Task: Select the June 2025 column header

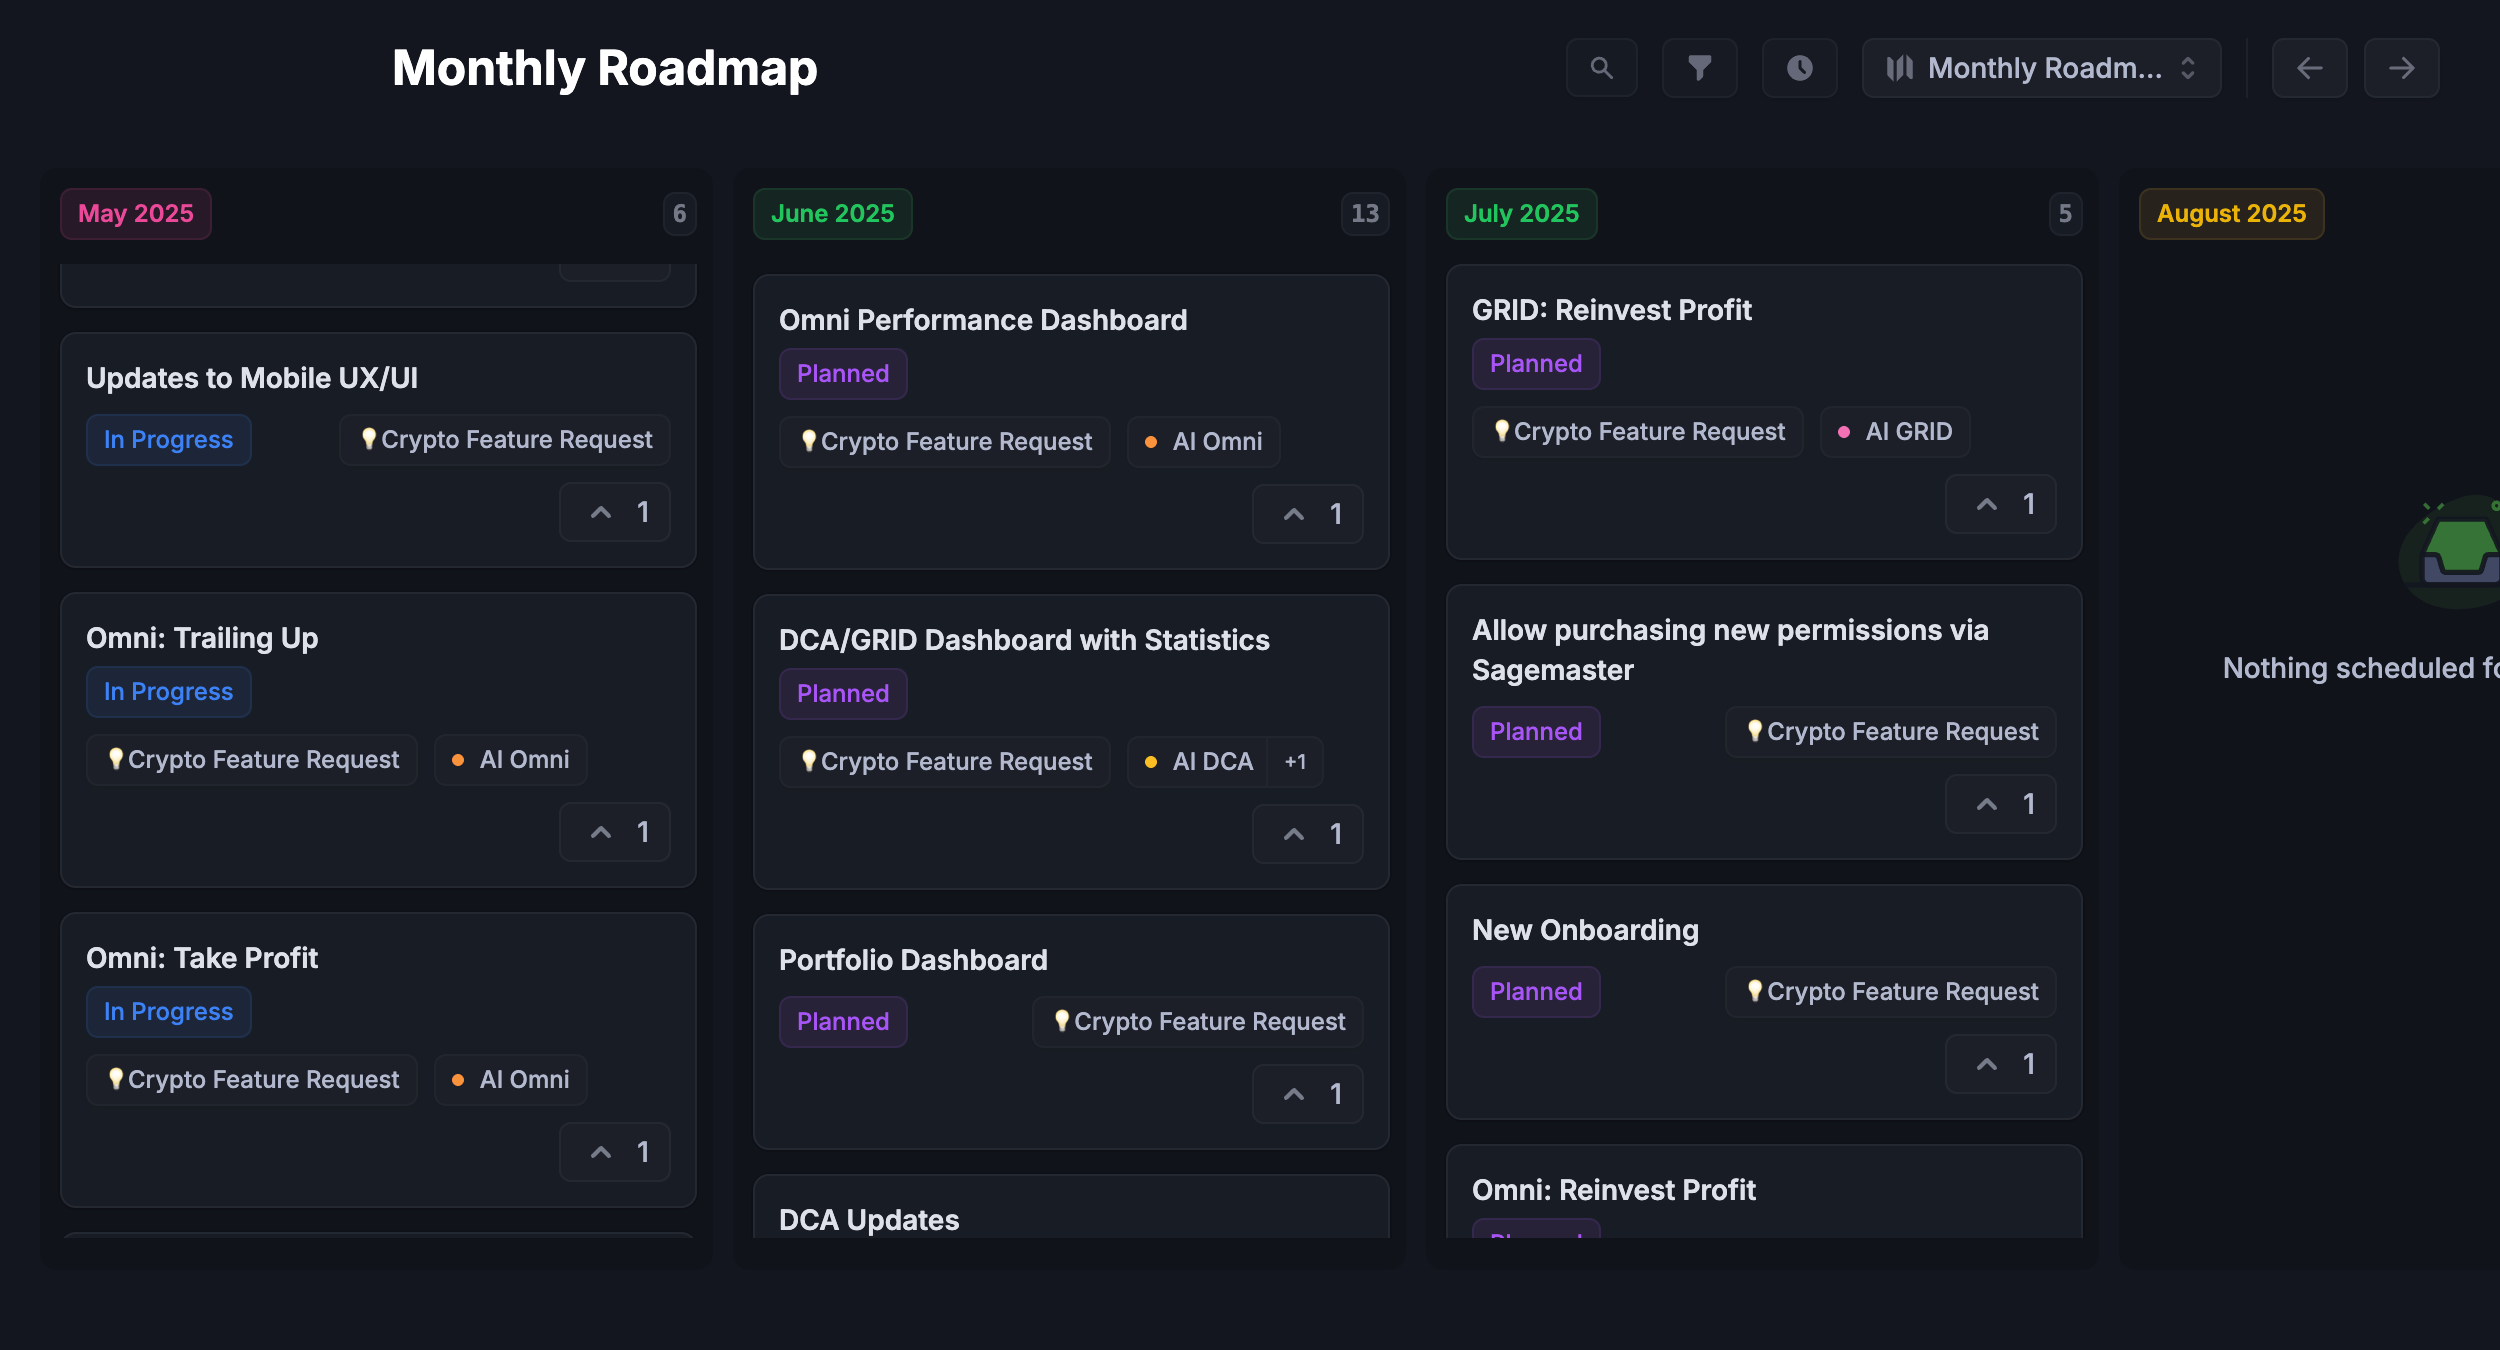Action: [x=832, y=214]
